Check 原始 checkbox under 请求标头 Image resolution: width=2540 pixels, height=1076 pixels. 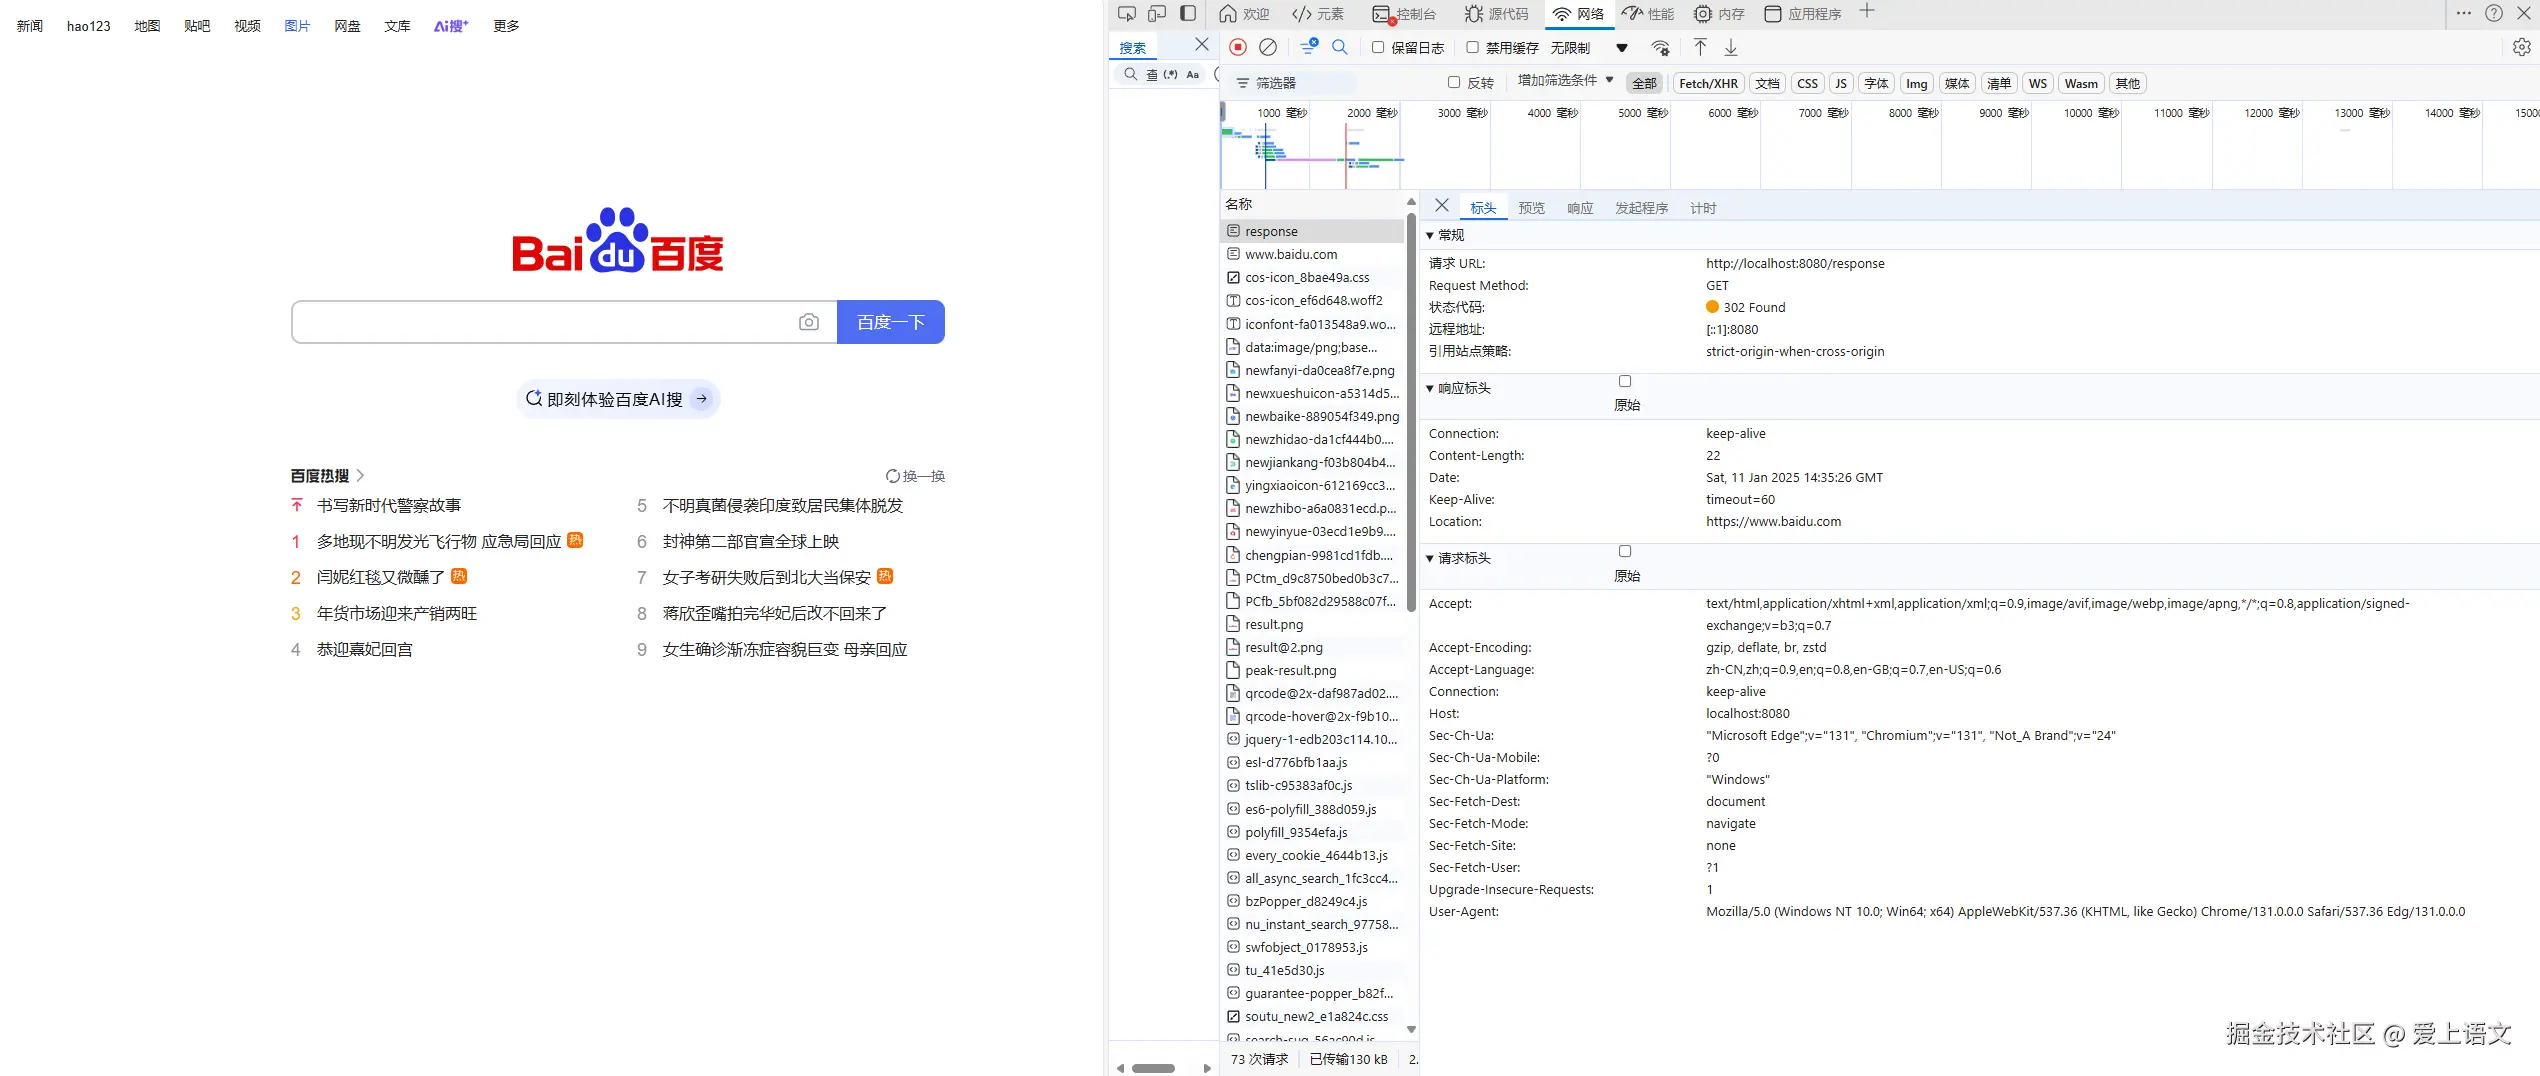(1625, 551)
